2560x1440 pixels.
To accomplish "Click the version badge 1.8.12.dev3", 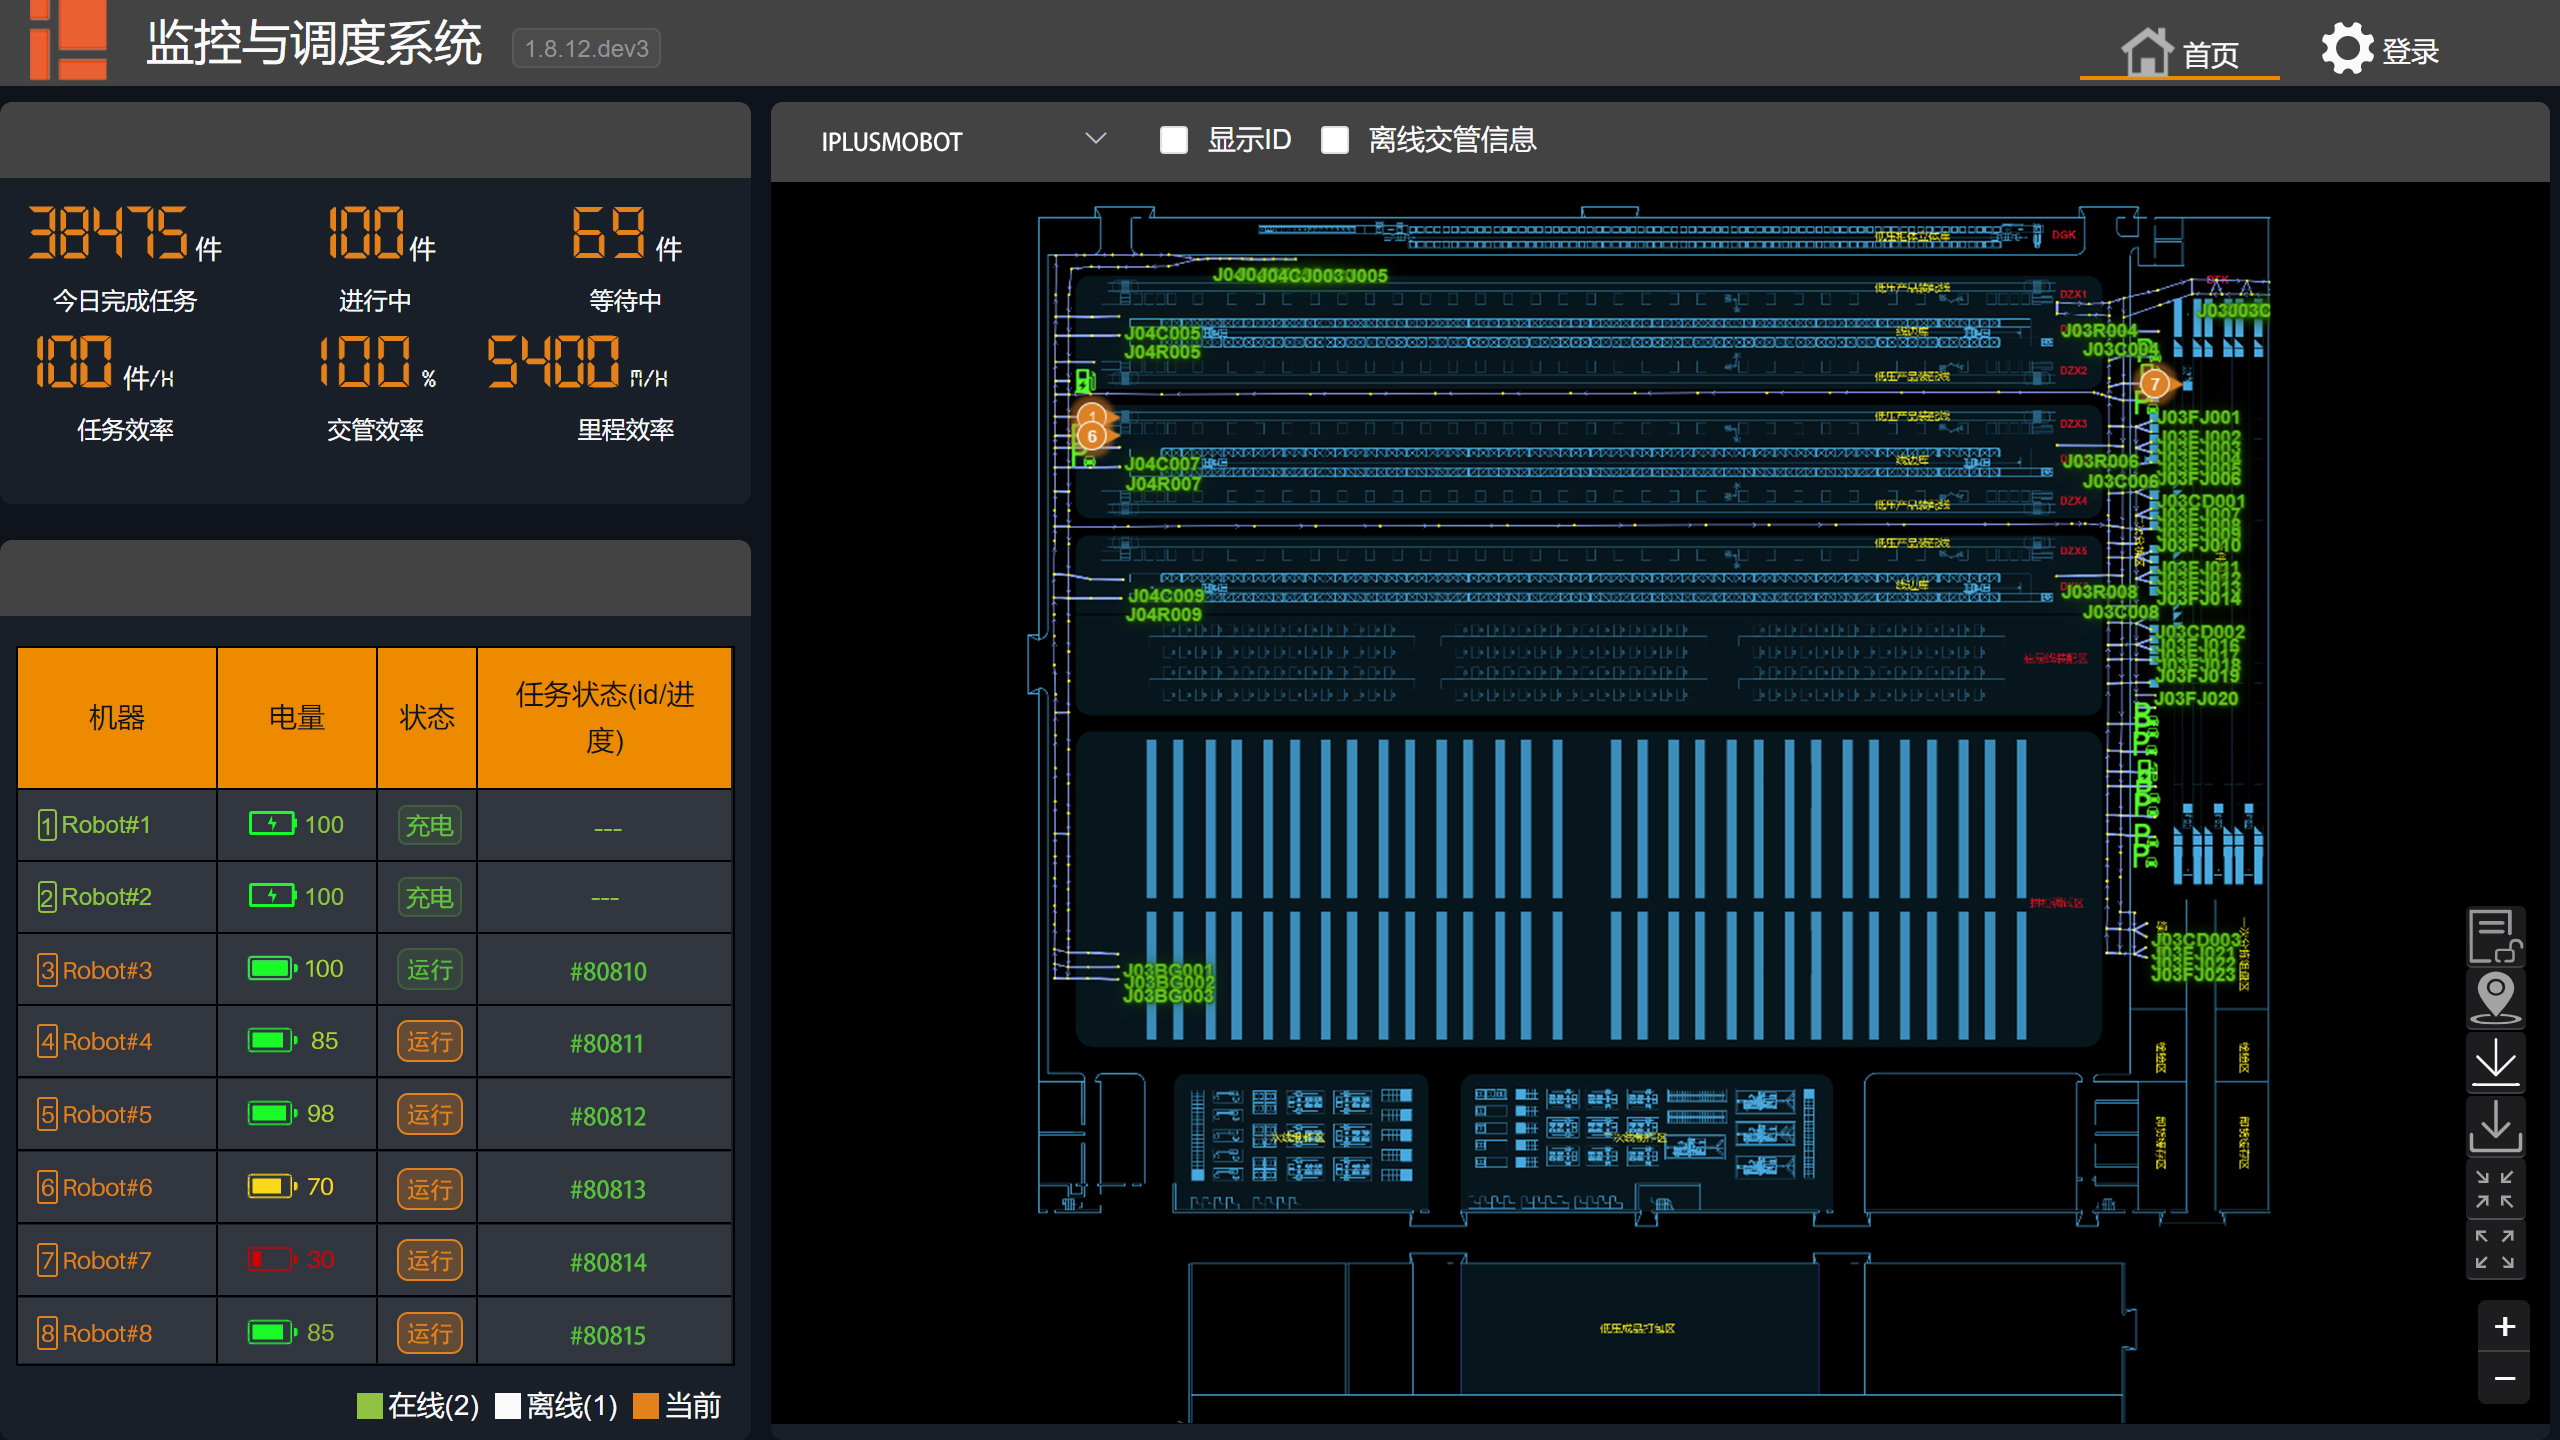I will point(586,48).
